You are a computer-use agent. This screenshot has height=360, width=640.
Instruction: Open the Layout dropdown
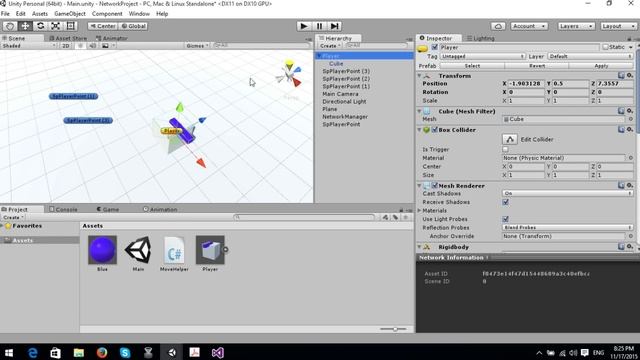point(618,26)
